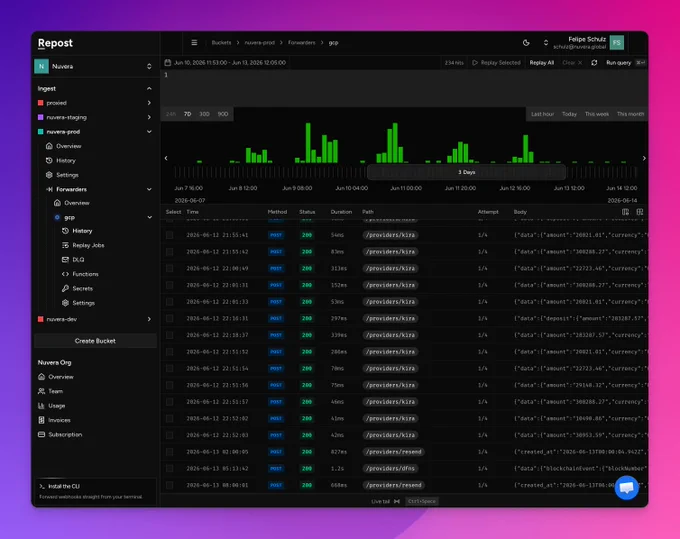
Task: Open Usage chart icon
Action: (x=41, y=405)
